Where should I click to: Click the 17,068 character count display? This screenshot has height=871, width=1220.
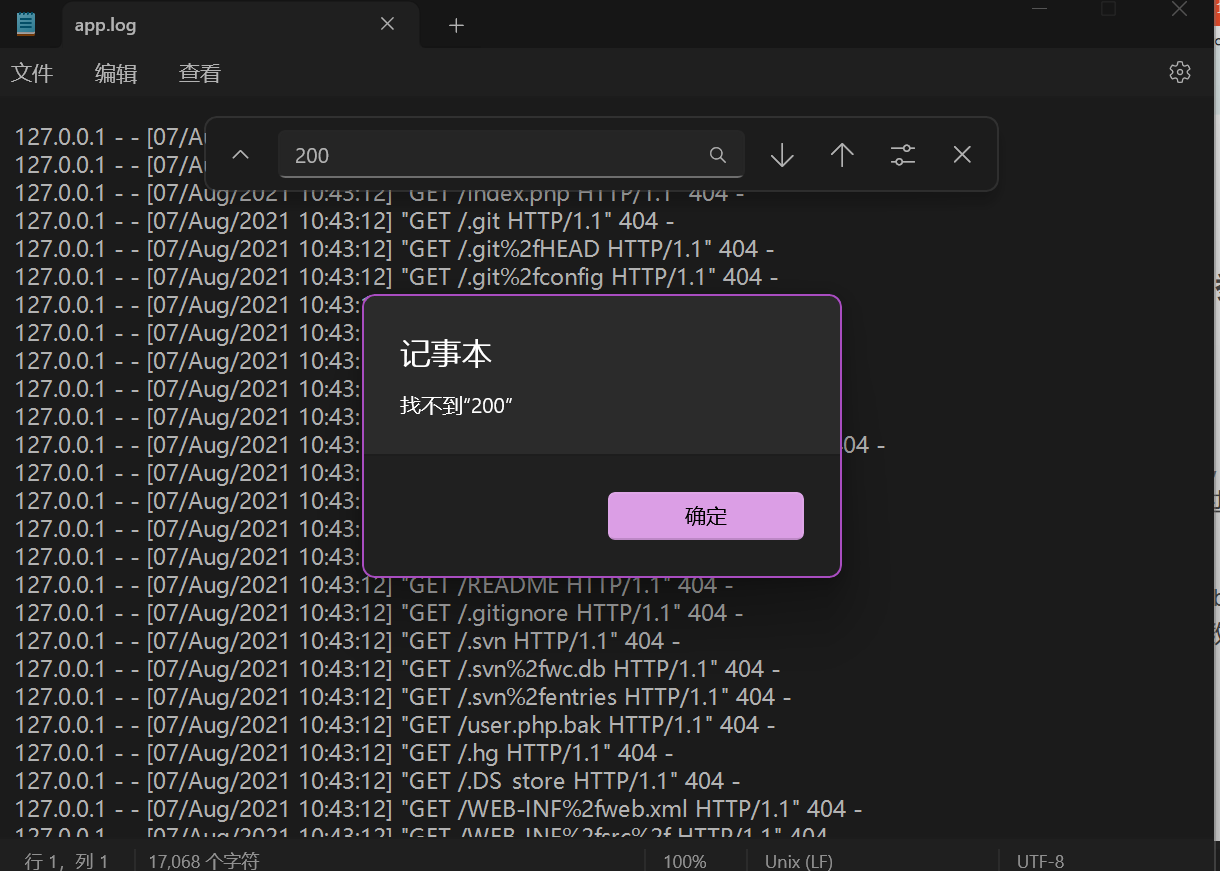(x=203, y=861)
